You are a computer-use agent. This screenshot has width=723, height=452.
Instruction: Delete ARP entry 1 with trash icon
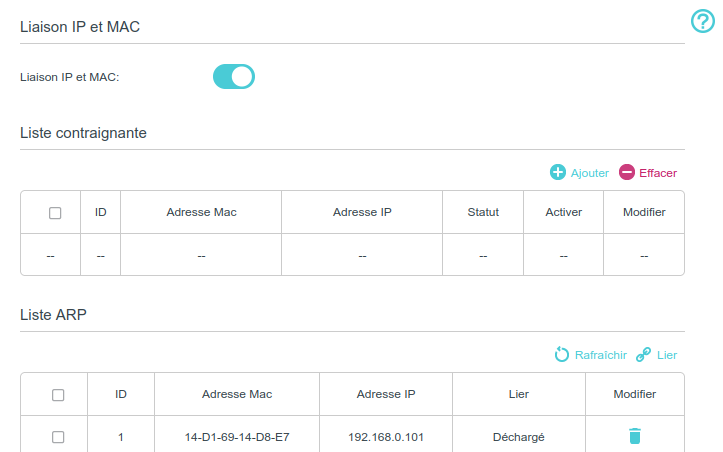tap(635, 436)
